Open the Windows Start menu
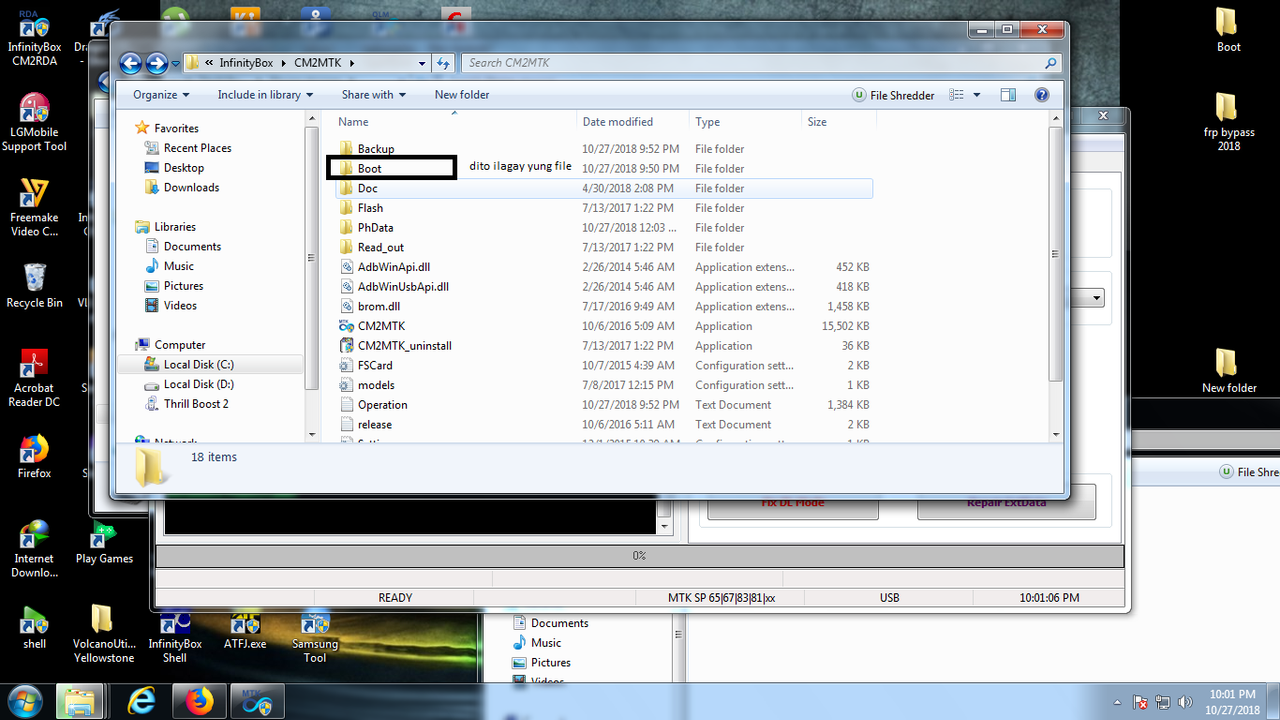The image size is (1280, 720). click(x=24, y=700)
